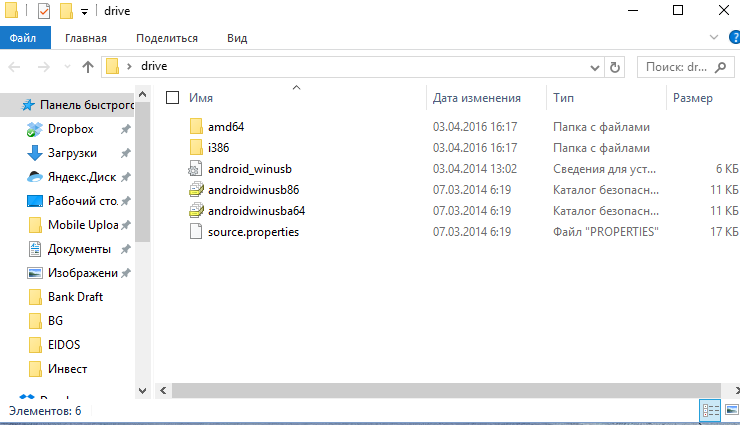This screenshot has height=425, width=740.
Task: Click the file name source.properties
Action: pyautogui.click(x=253, y=232)
